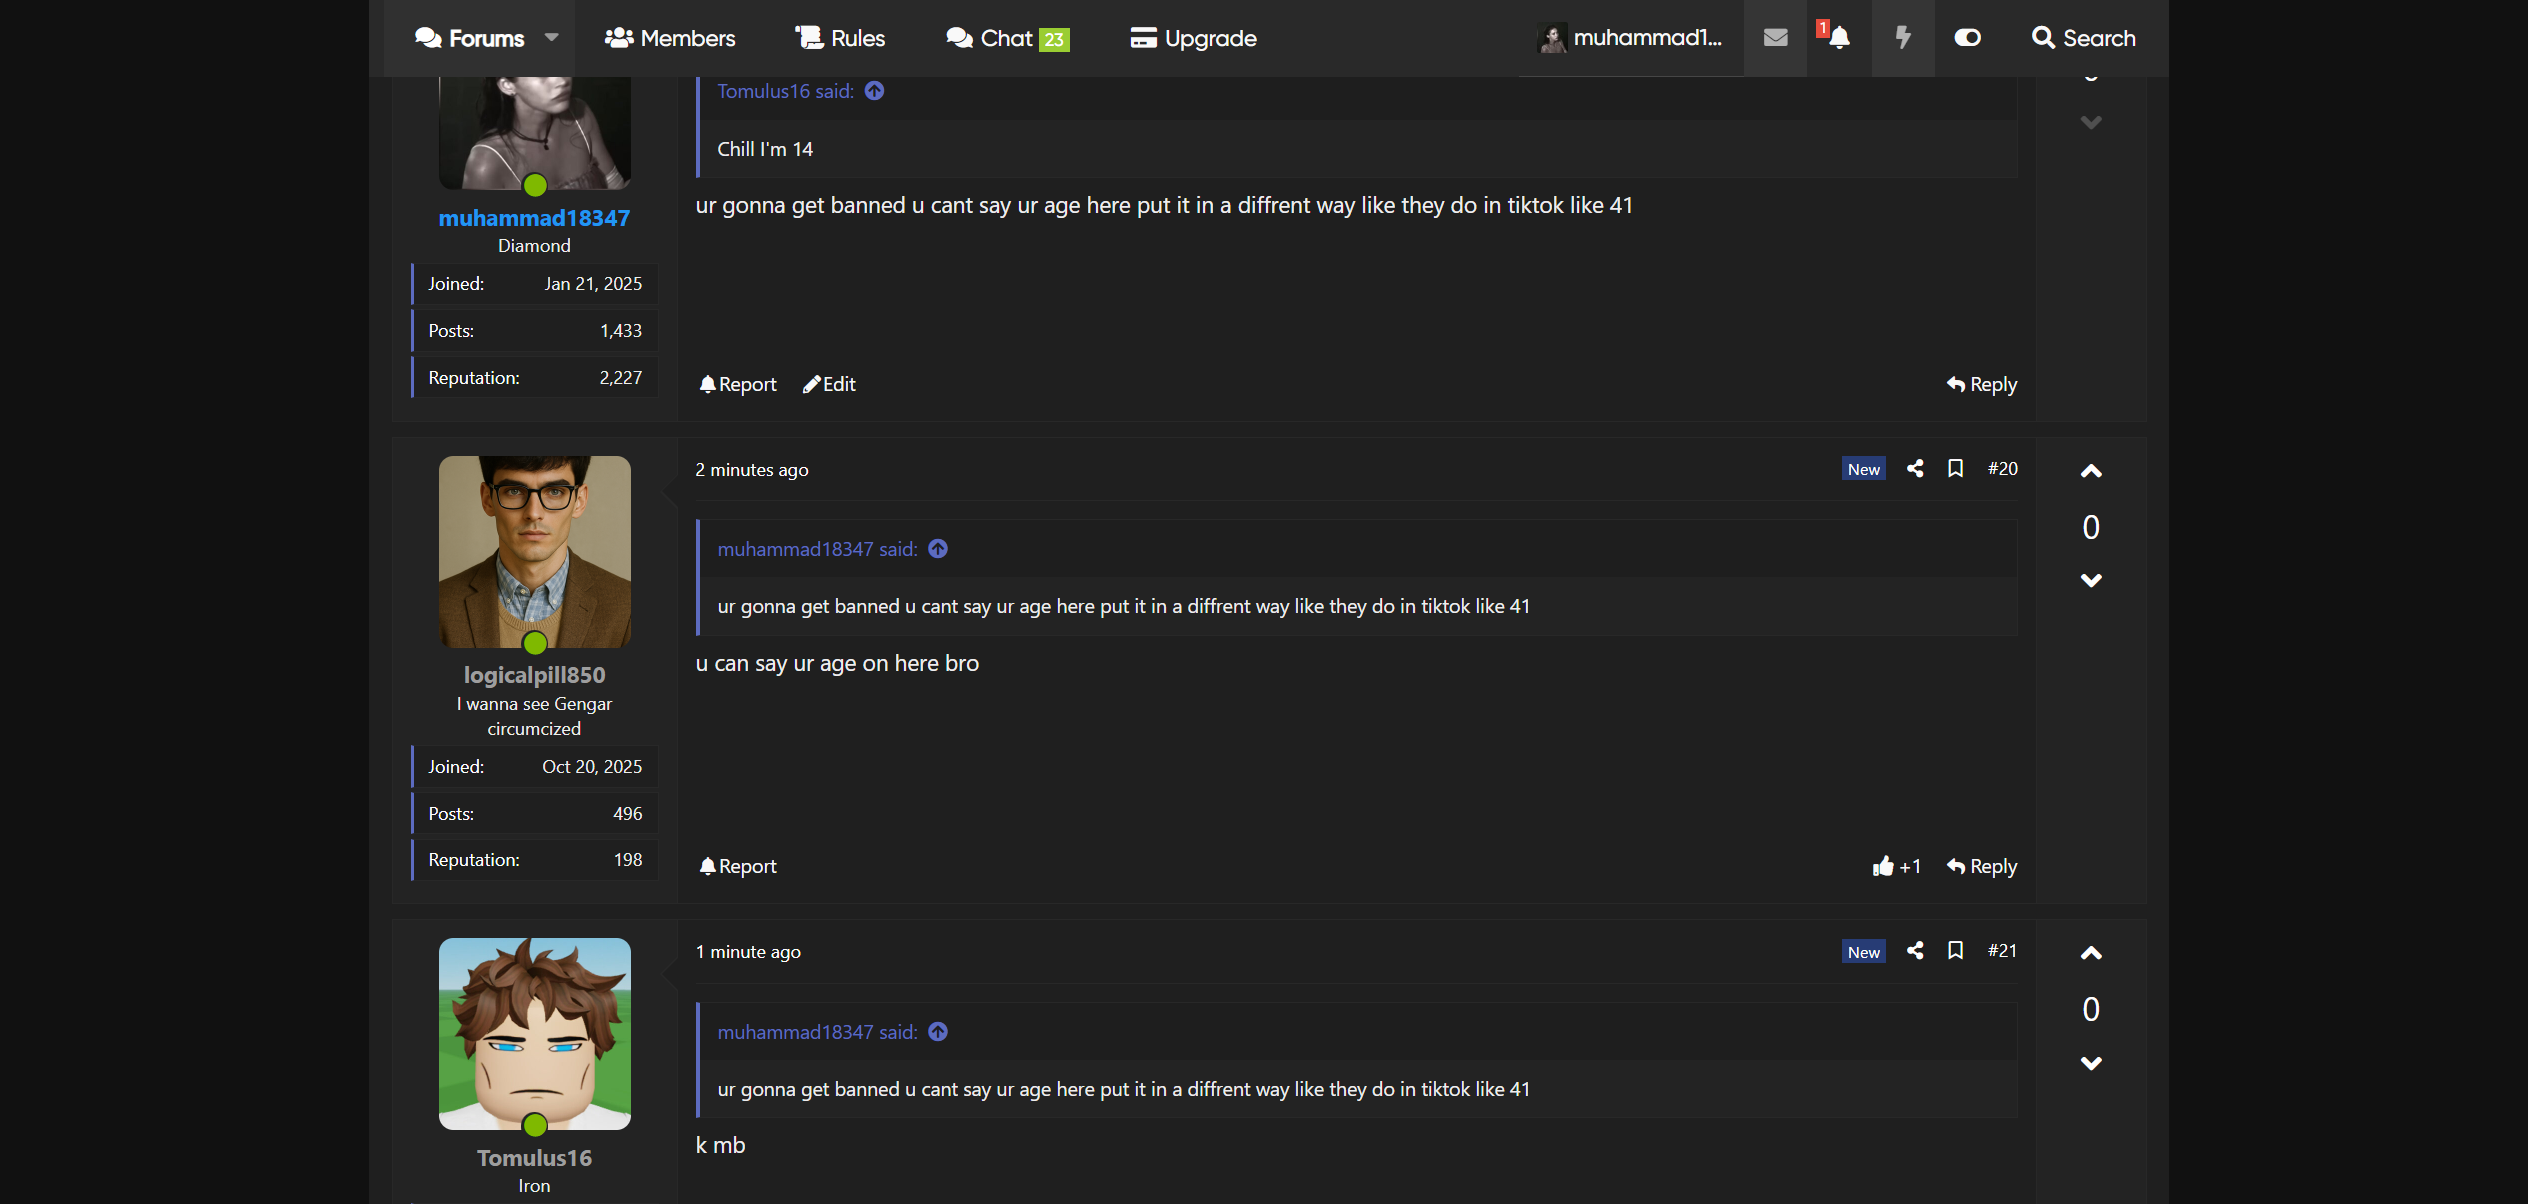Share post #20
The height and width of the screenshot is (1204, 2528).
(x=1915, y=468)
